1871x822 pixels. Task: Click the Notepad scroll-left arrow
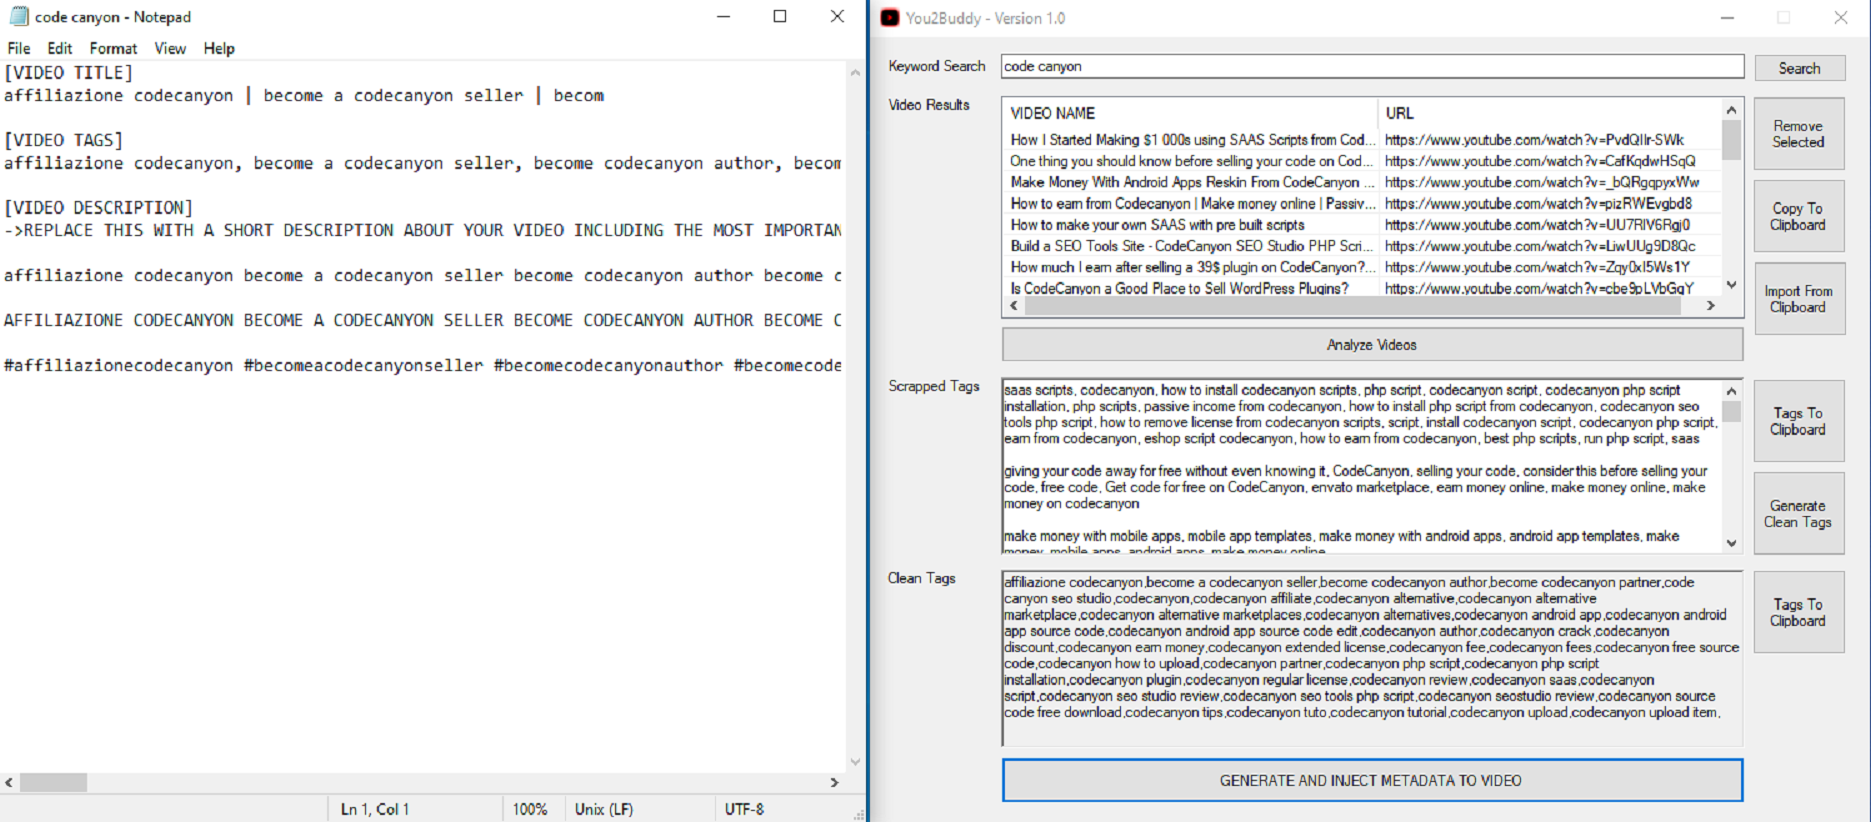9,782
